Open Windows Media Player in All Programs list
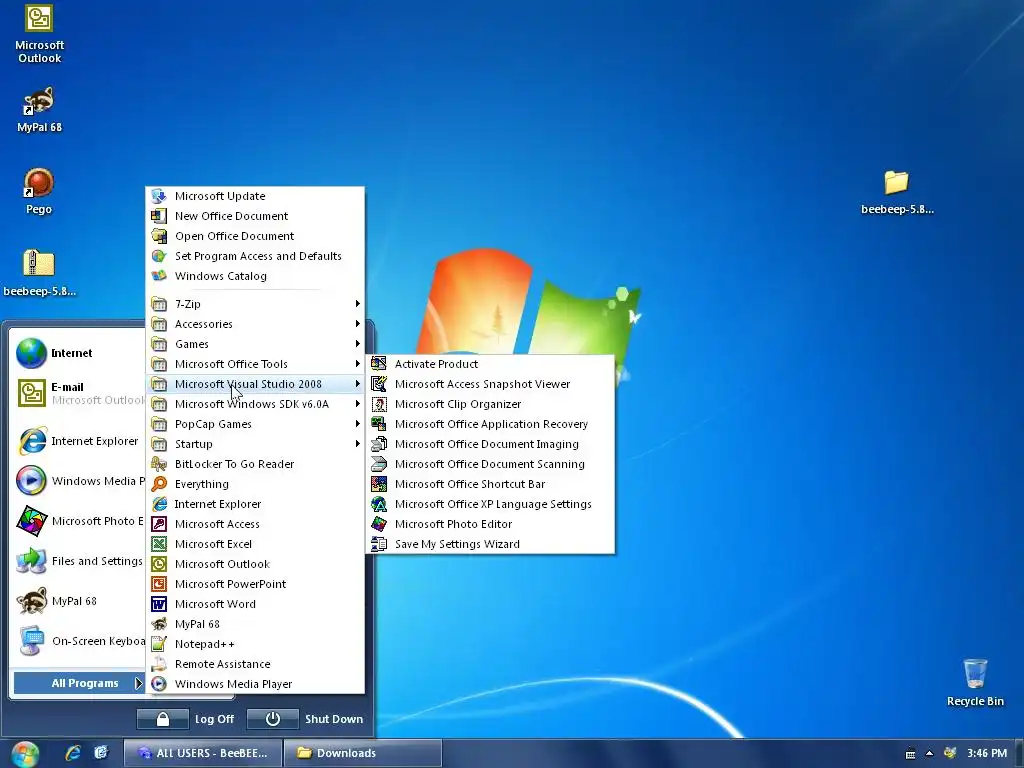 pos(255,684)
